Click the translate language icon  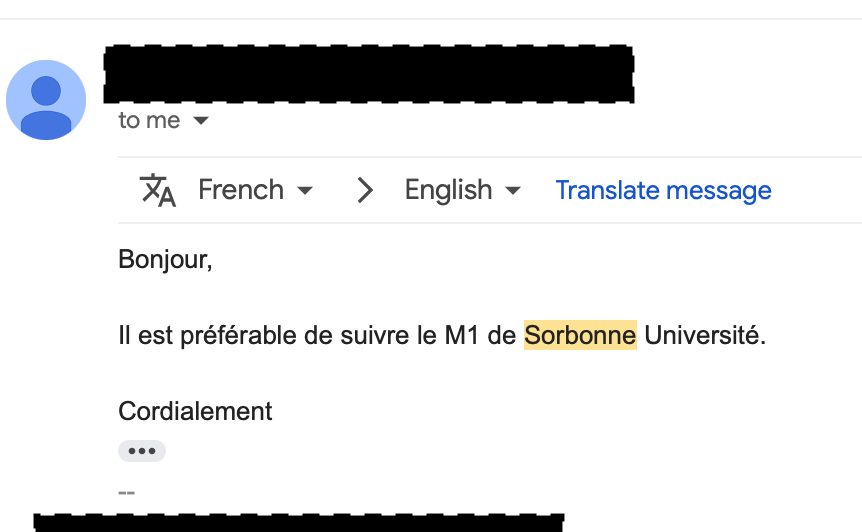[x=157, y=190]
